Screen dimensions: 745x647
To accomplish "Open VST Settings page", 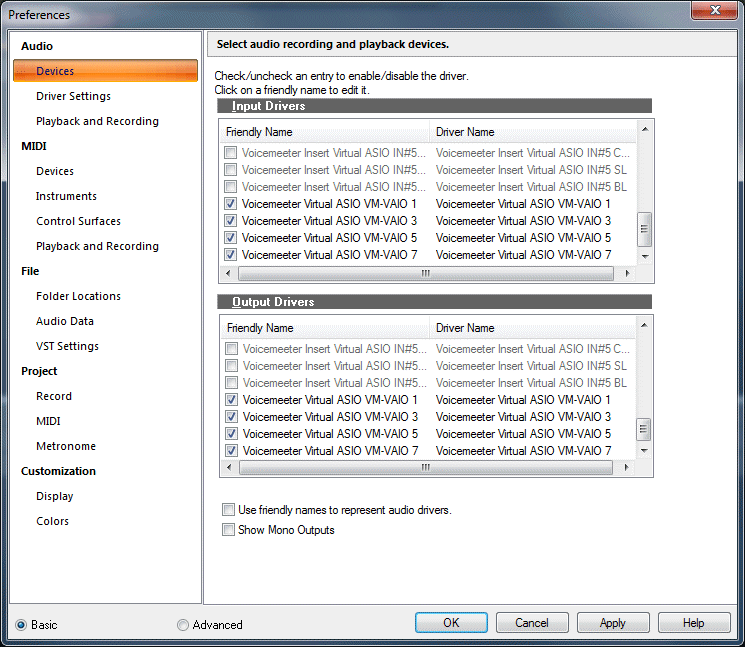I will pos(67,346).
